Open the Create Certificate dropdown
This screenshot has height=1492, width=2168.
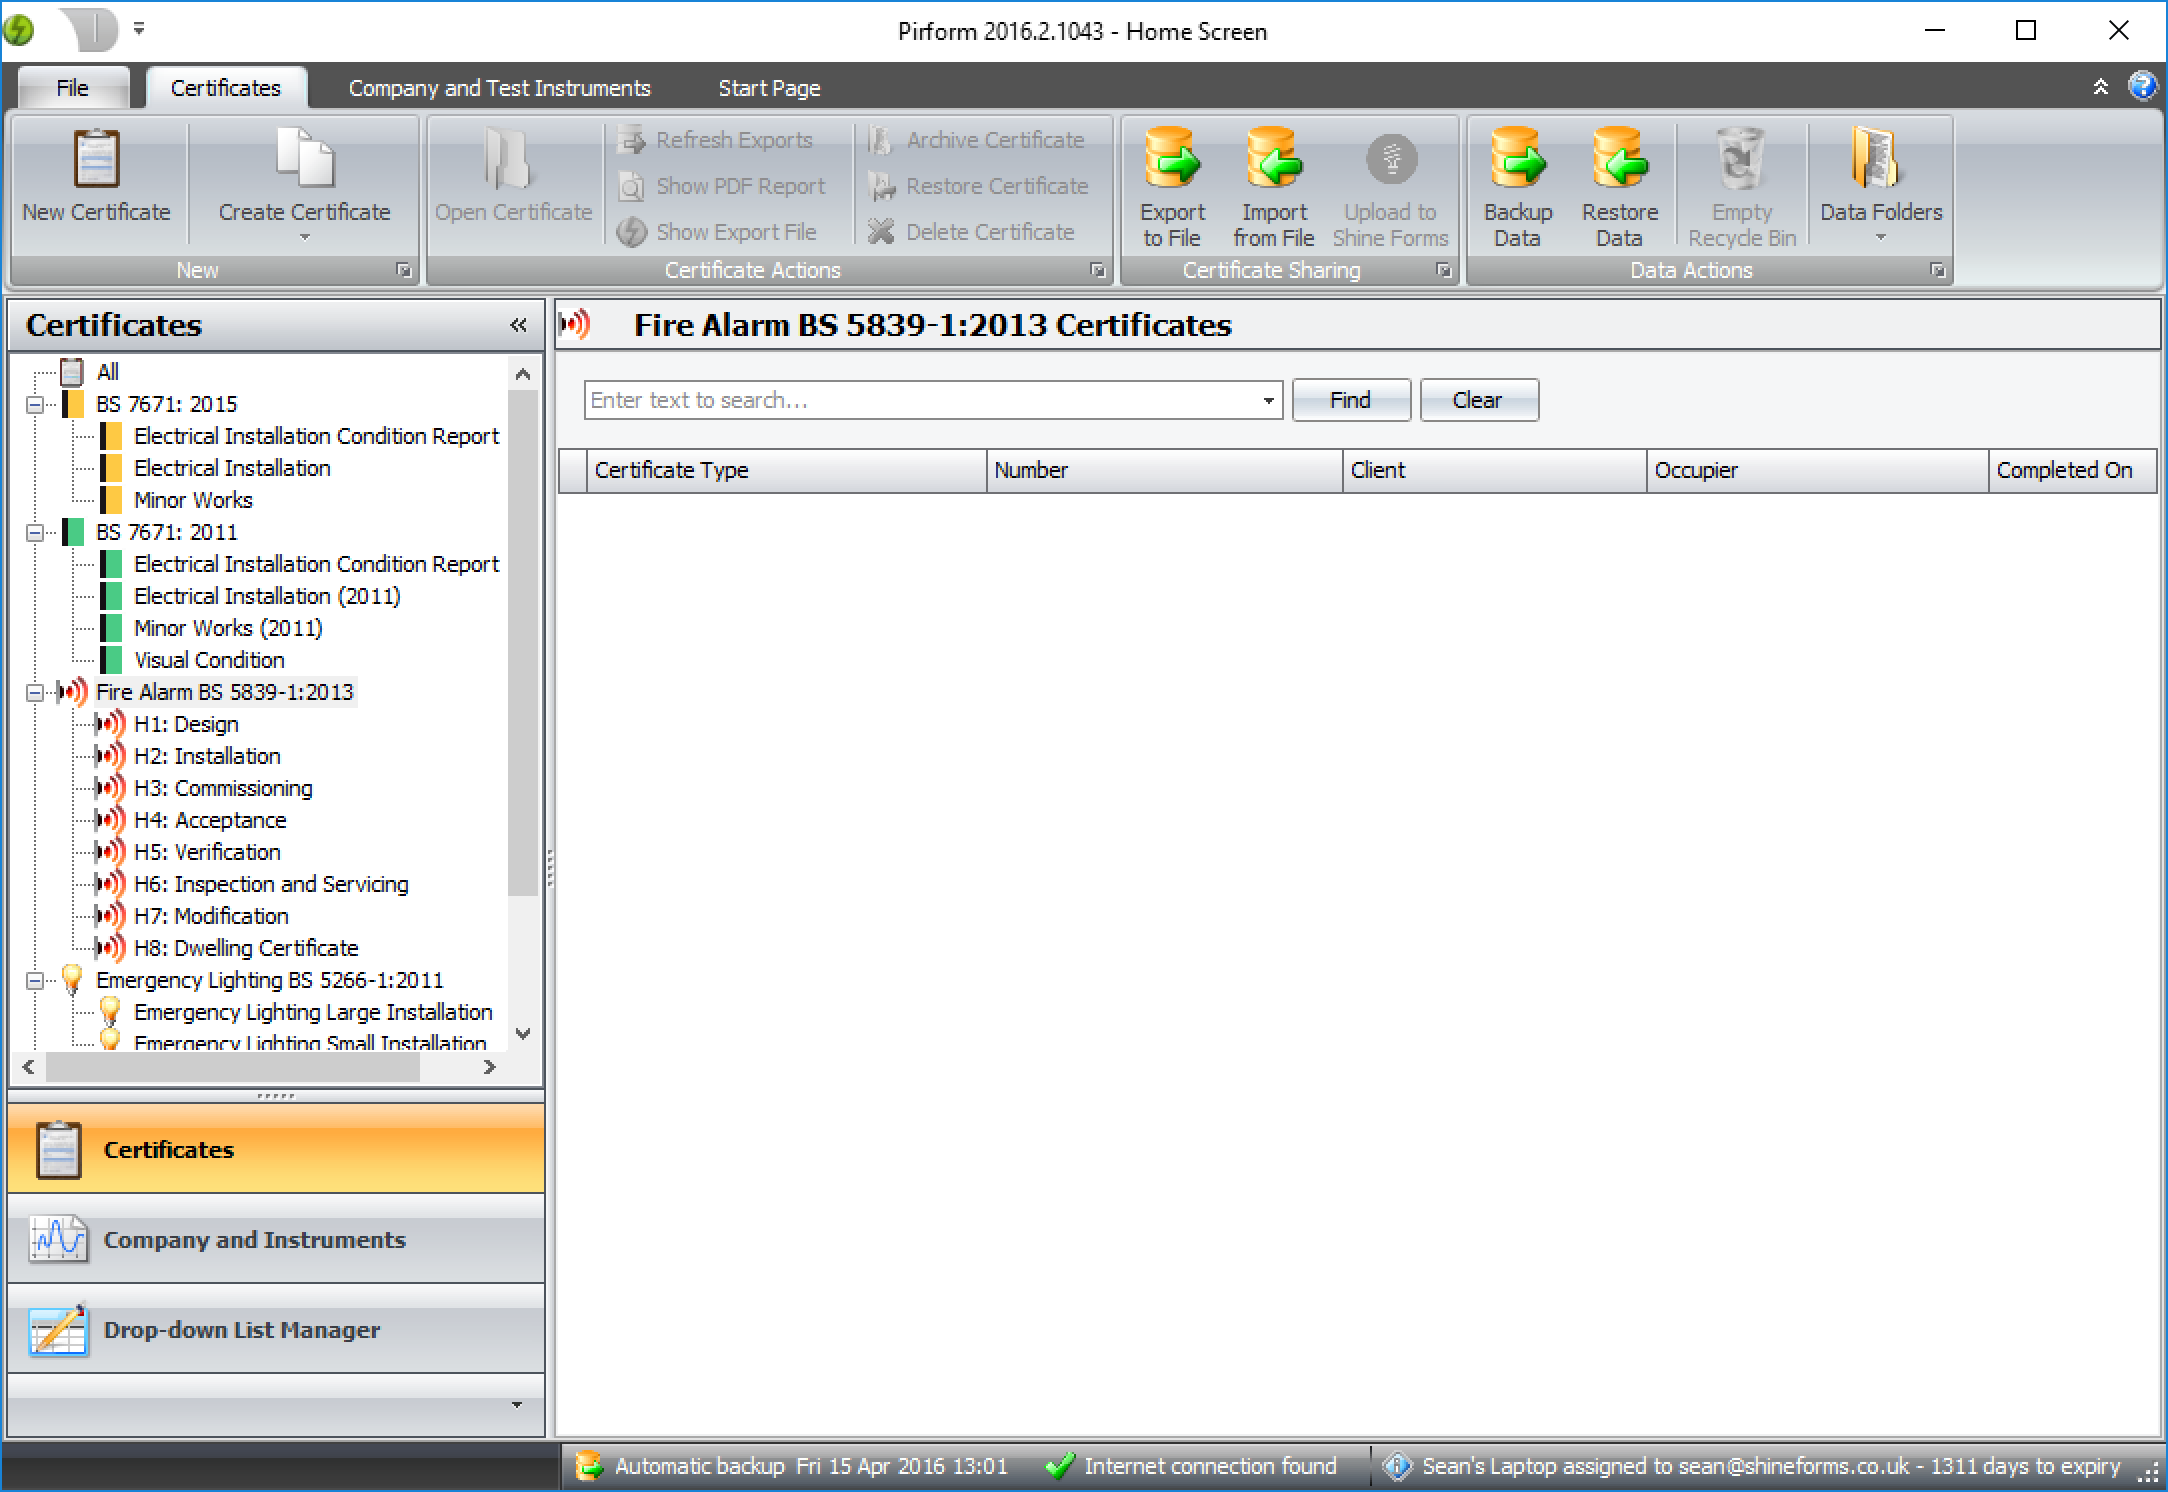point(304,237)
